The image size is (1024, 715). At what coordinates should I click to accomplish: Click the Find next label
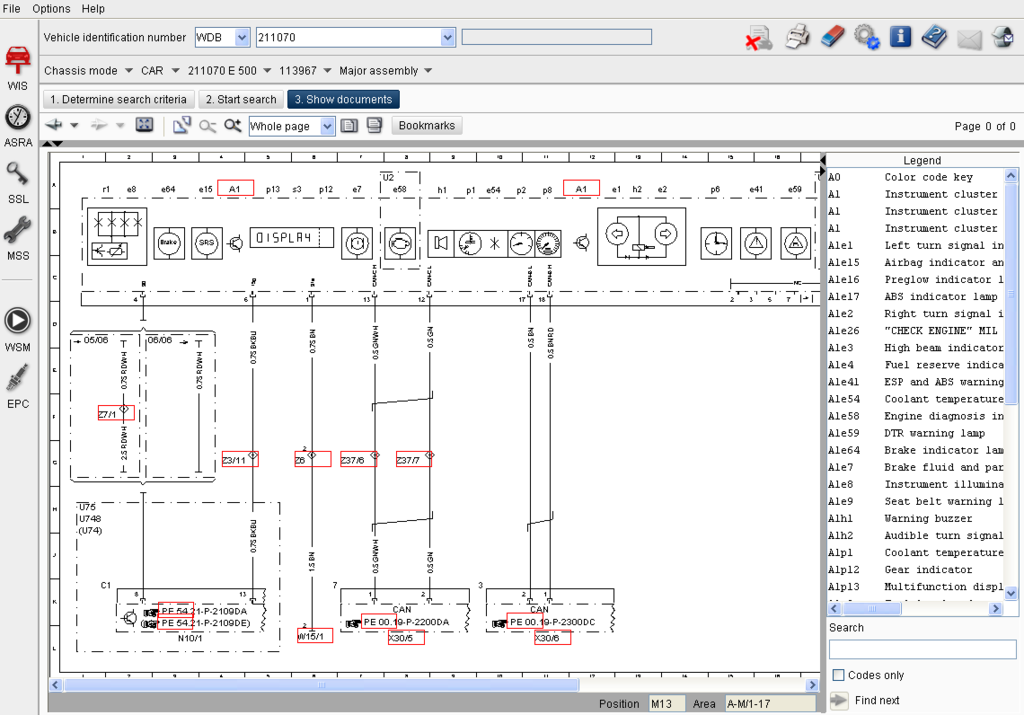click(877, 701)
